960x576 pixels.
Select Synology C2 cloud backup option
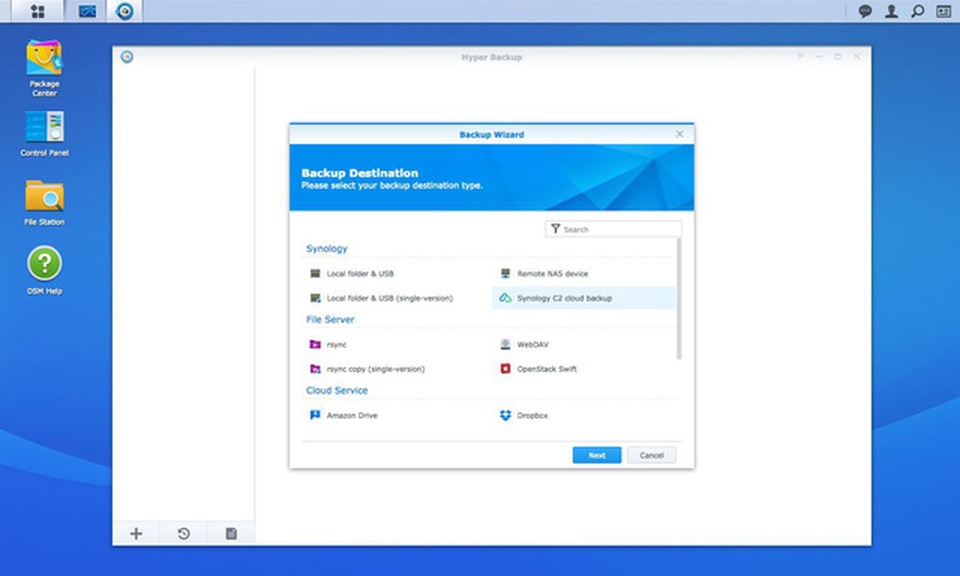[x=584, y=298]
